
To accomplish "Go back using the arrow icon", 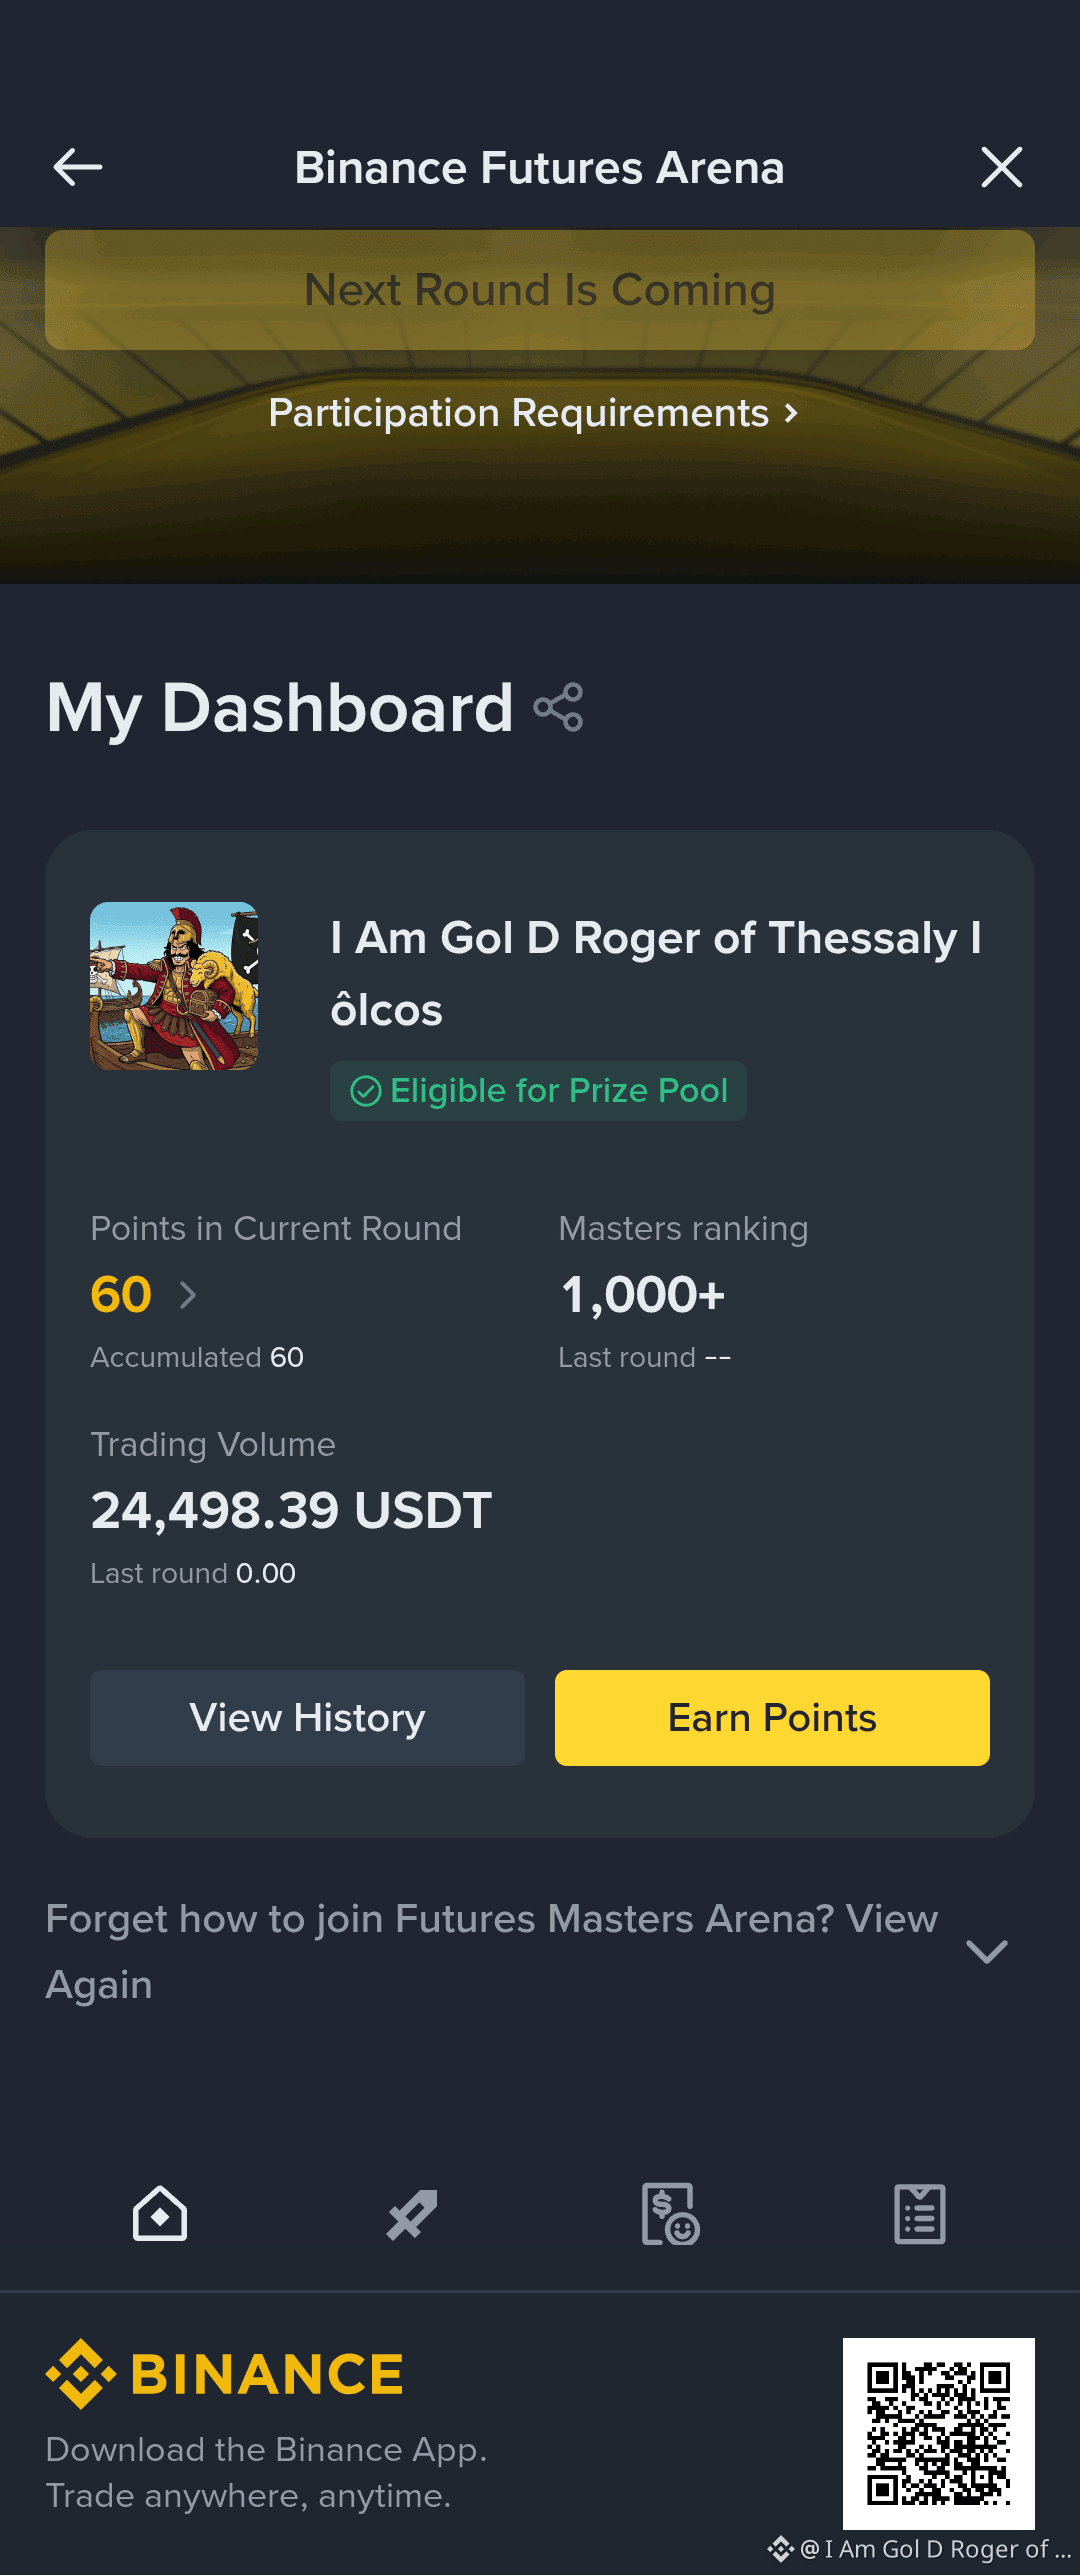I will [x=77, y=167].
